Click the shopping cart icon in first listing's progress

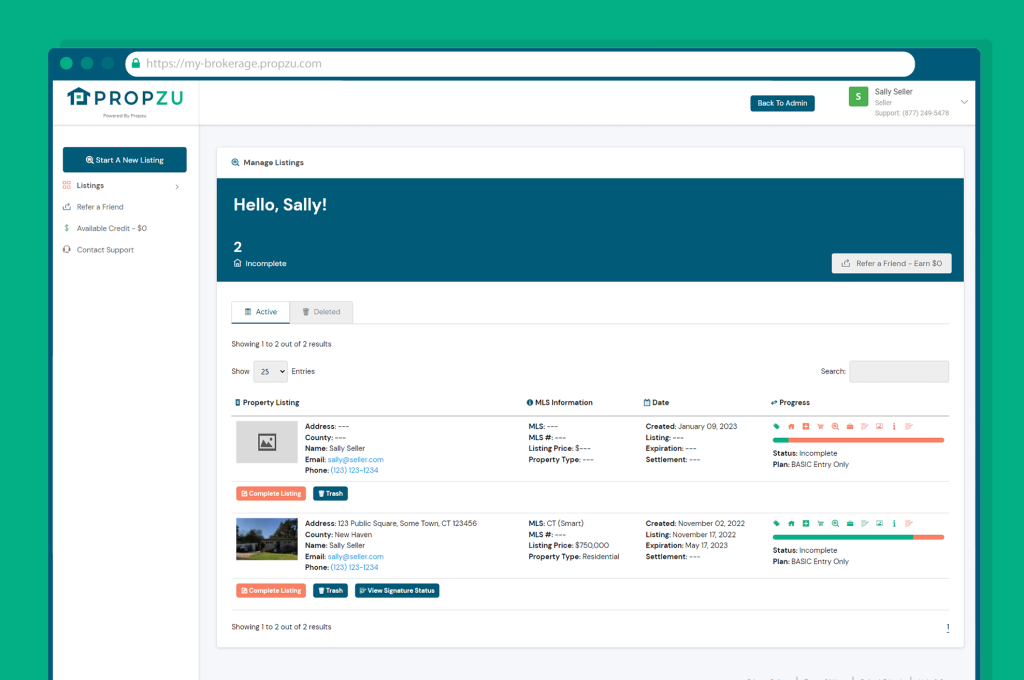820,426
